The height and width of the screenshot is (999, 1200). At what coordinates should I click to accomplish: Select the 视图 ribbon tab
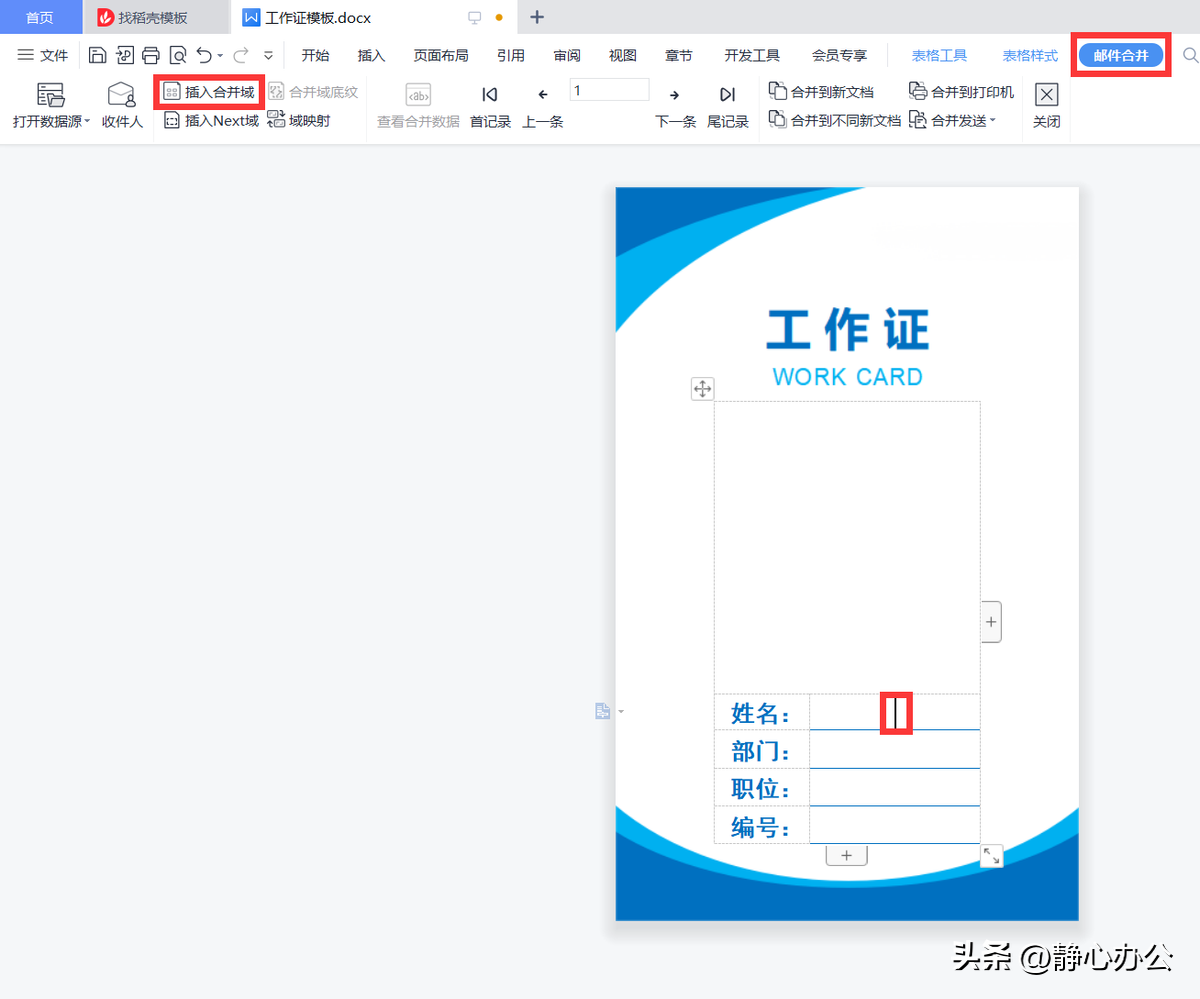pos(622,55)
